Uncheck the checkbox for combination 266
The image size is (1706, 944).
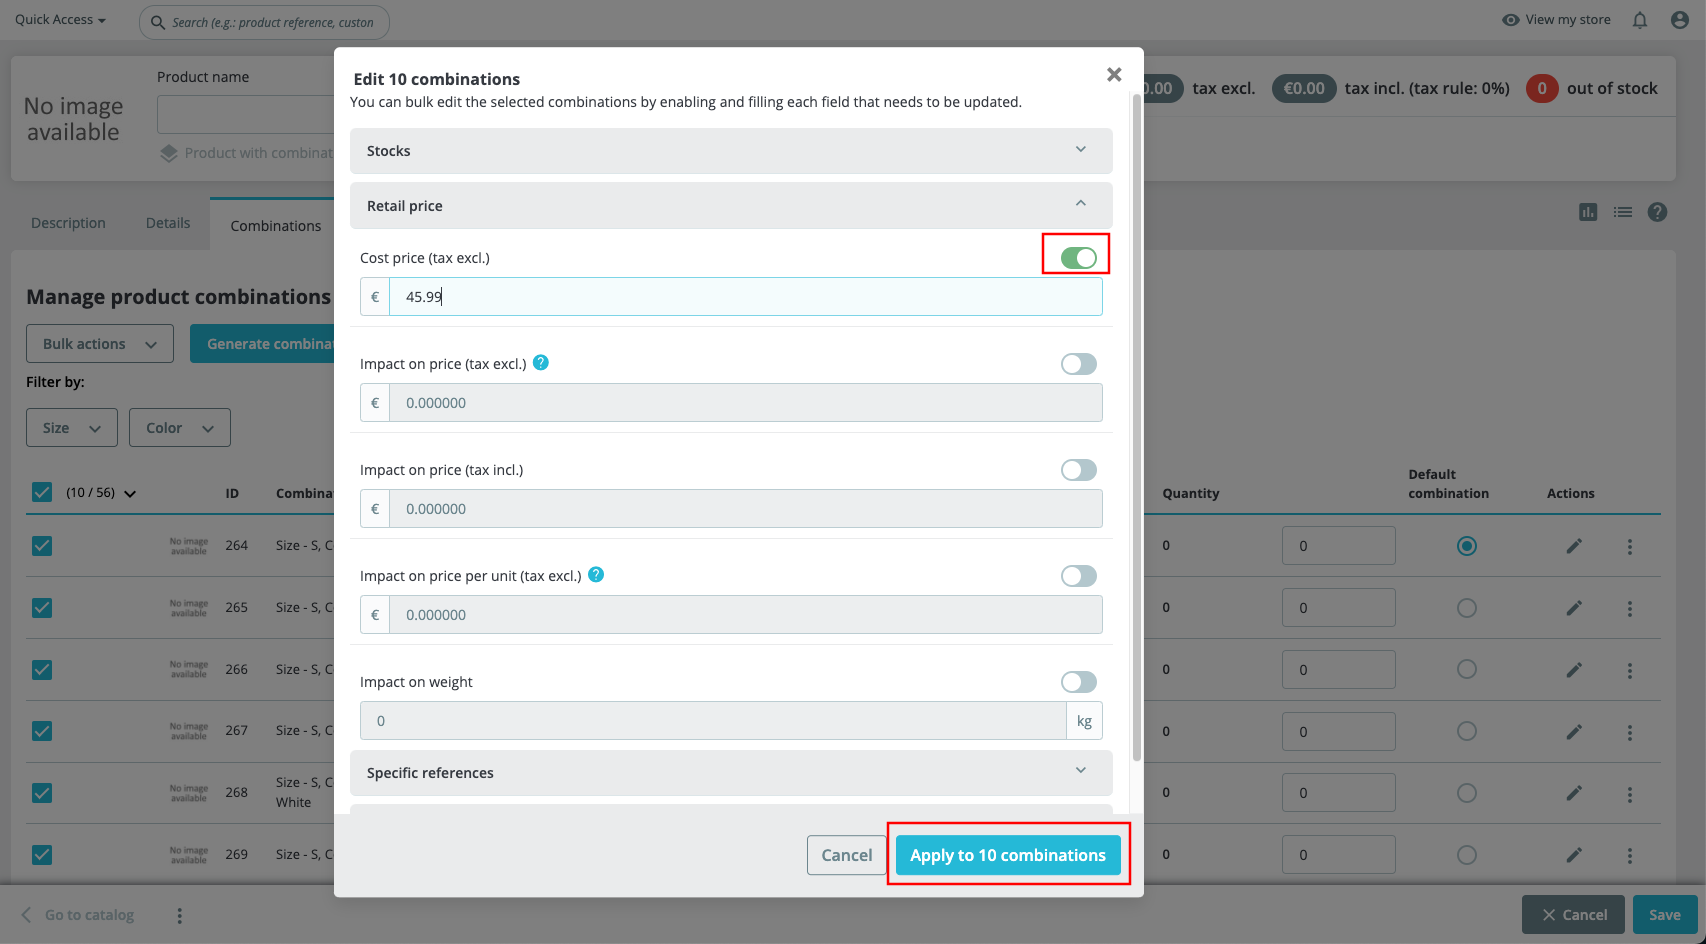click(x=42, y=670)
